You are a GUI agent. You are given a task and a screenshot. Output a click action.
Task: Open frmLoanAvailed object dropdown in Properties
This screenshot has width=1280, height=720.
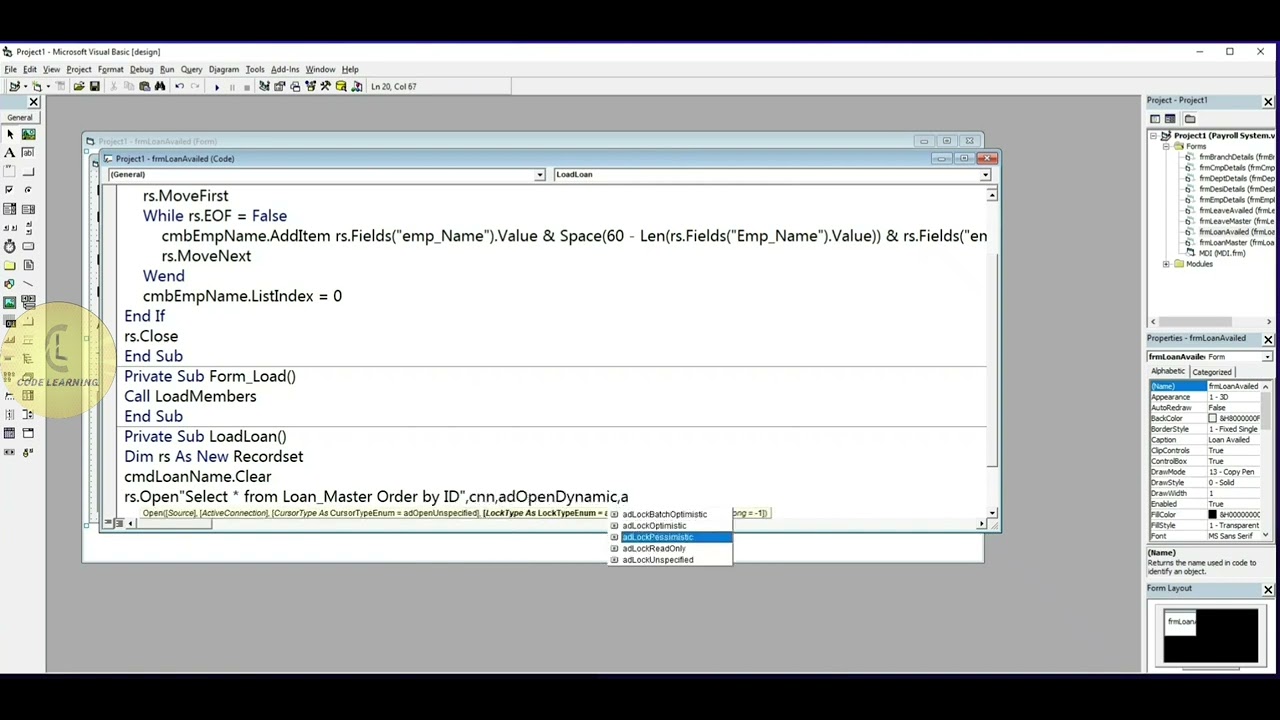[x=1267, y=357]
